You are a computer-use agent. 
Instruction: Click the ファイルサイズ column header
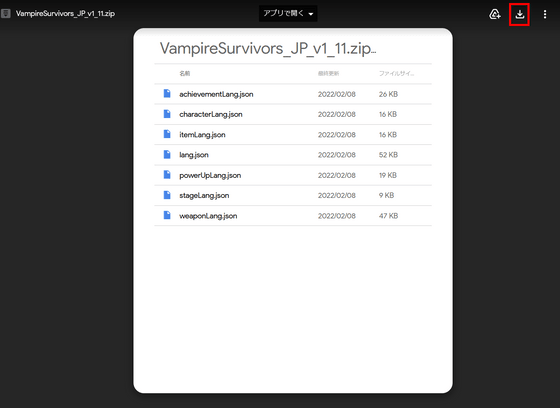coord(396,74)
